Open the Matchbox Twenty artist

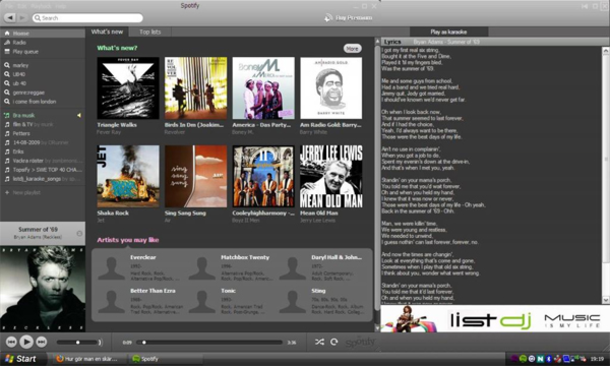point(245,257)
